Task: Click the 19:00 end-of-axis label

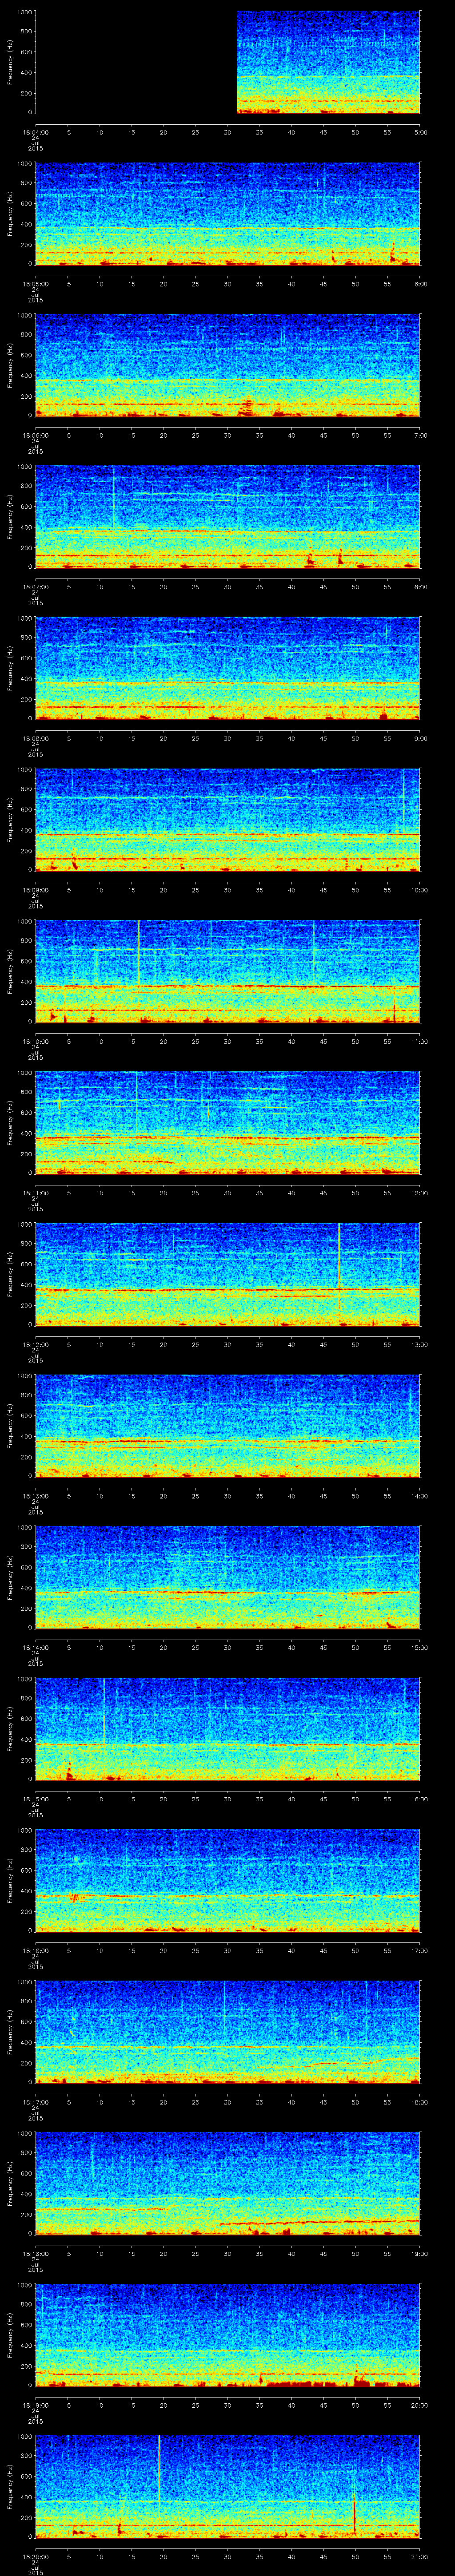Action: tap(419, 2253)
